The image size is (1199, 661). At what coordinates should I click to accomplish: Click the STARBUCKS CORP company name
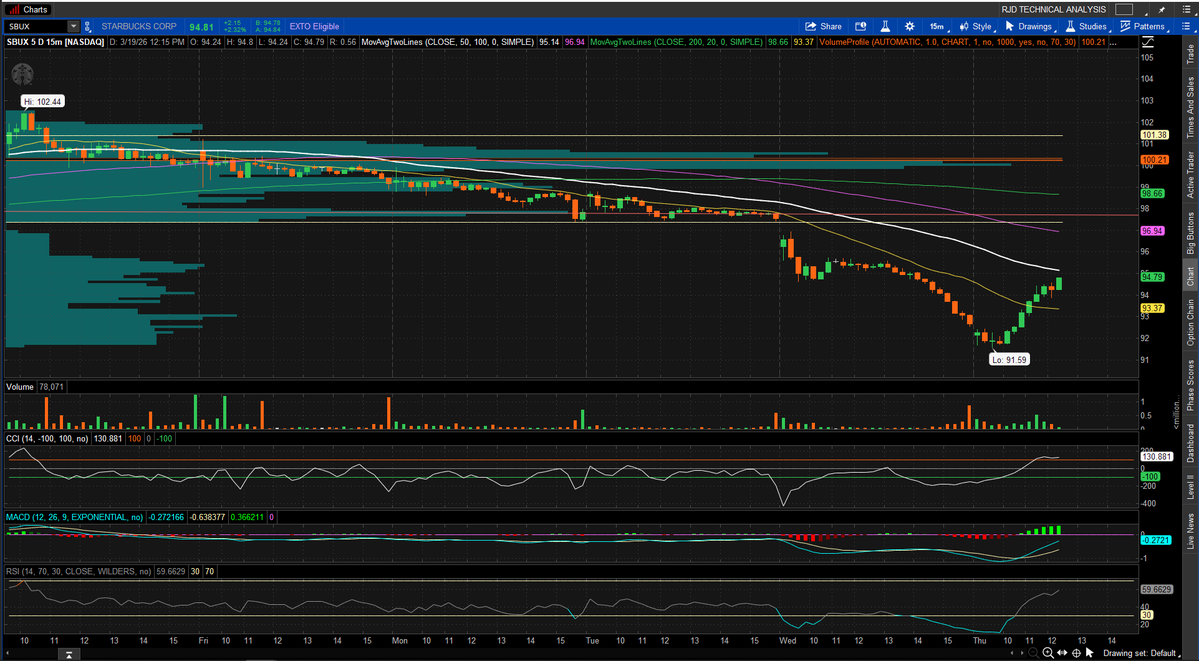click(x=139, y=26)
